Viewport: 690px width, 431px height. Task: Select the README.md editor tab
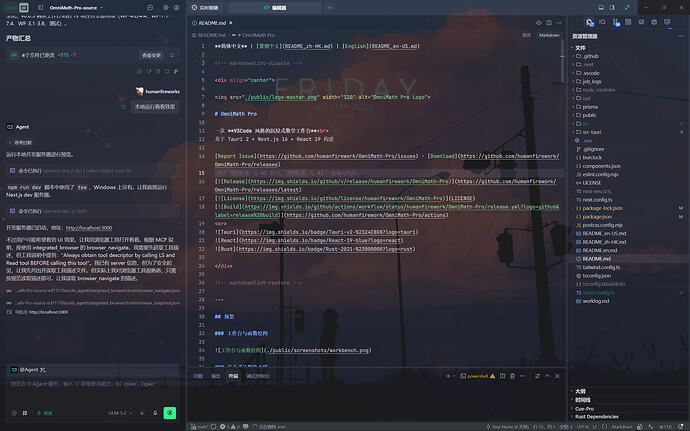212,23
